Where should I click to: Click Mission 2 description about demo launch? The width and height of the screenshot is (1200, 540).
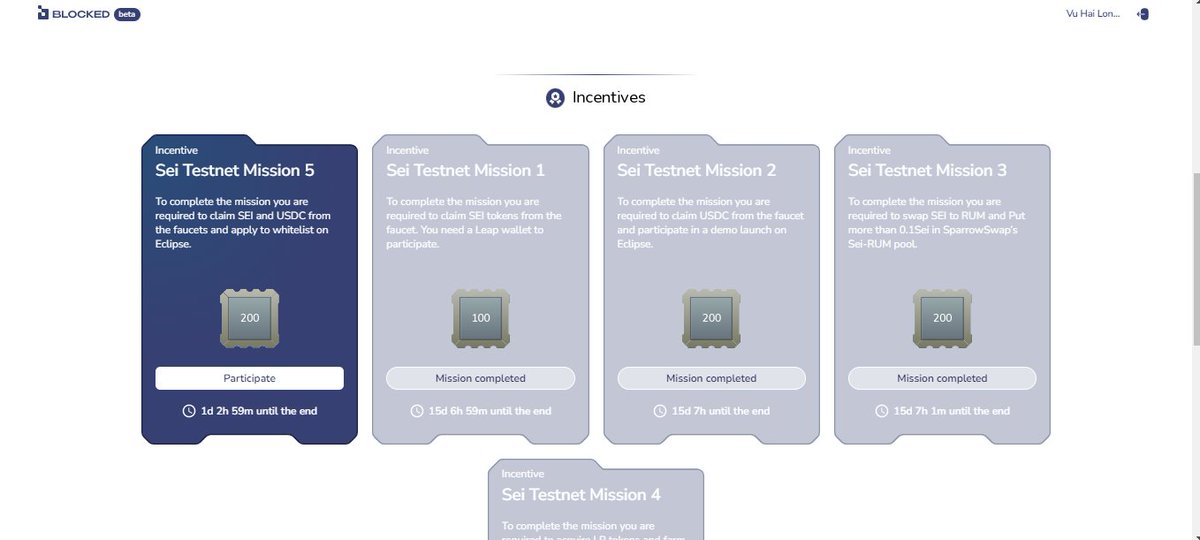pos(711,223)
